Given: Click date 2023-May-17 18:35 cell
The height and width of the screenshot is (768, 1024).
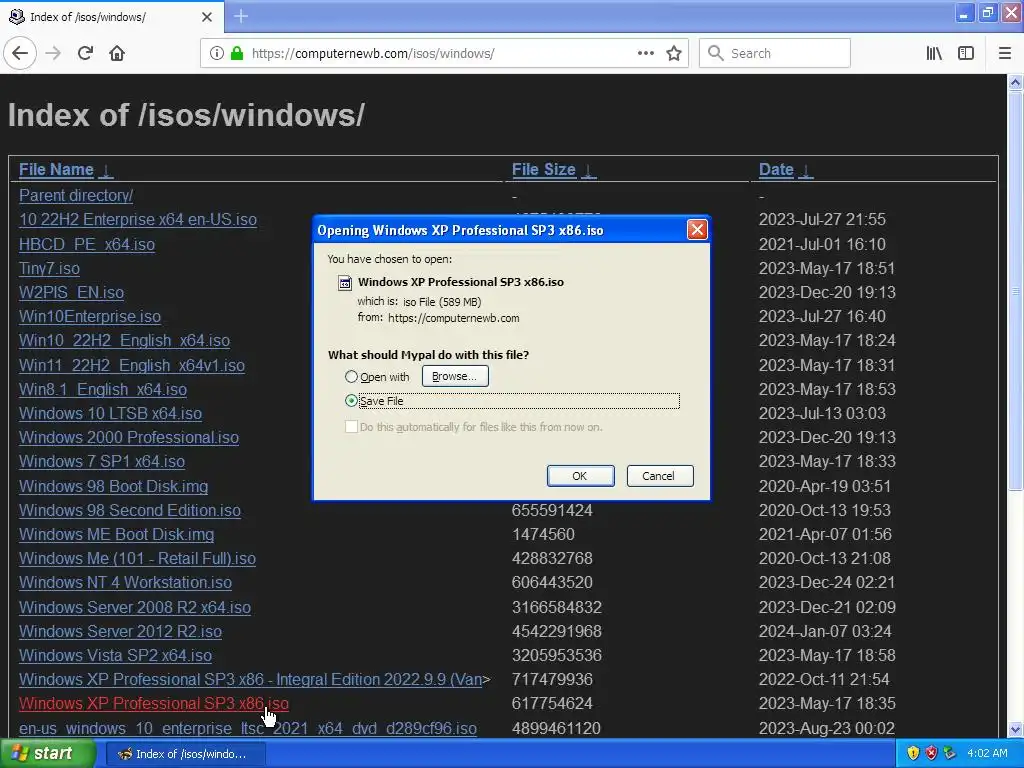Looking at the screenshot, I should click(x=827, y=704).
